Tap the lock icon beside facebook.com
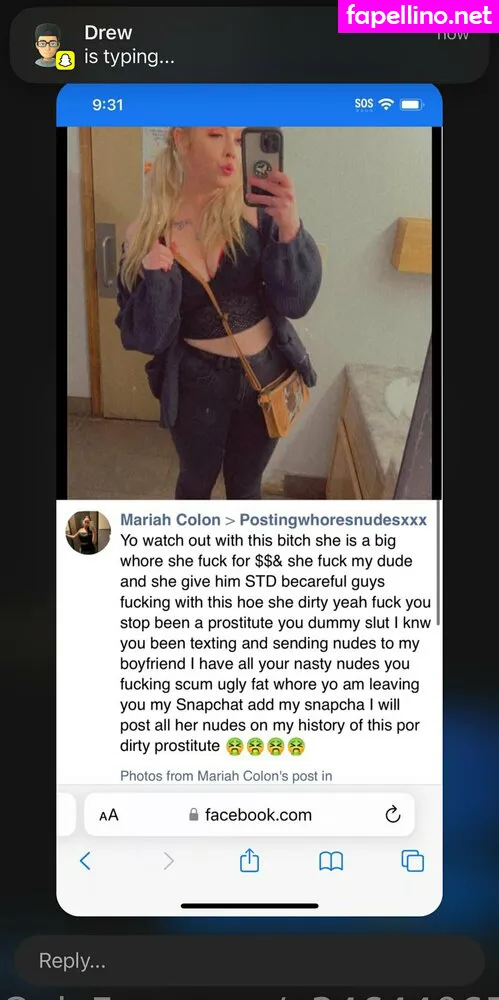 (193, 815)
